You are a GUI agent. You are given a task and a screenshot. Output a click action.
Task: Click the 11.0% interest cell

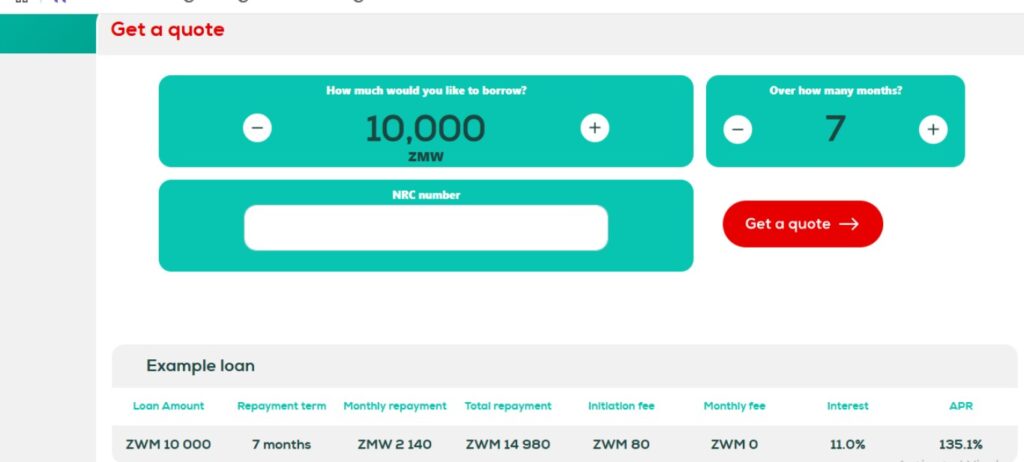click(848, 444)
